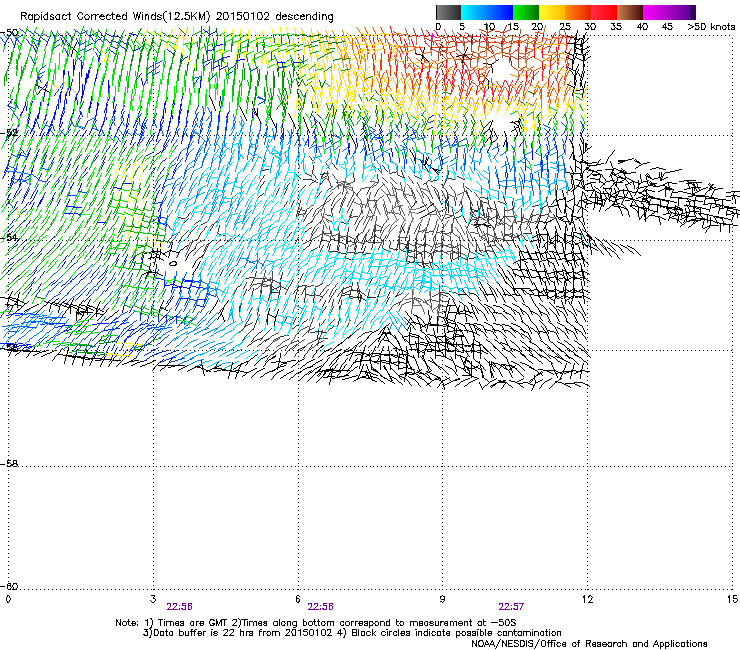The image size is (740, 650).
Task: Click the '15' longitude axis label at bottom right
Action: click(x=732, y=599)
